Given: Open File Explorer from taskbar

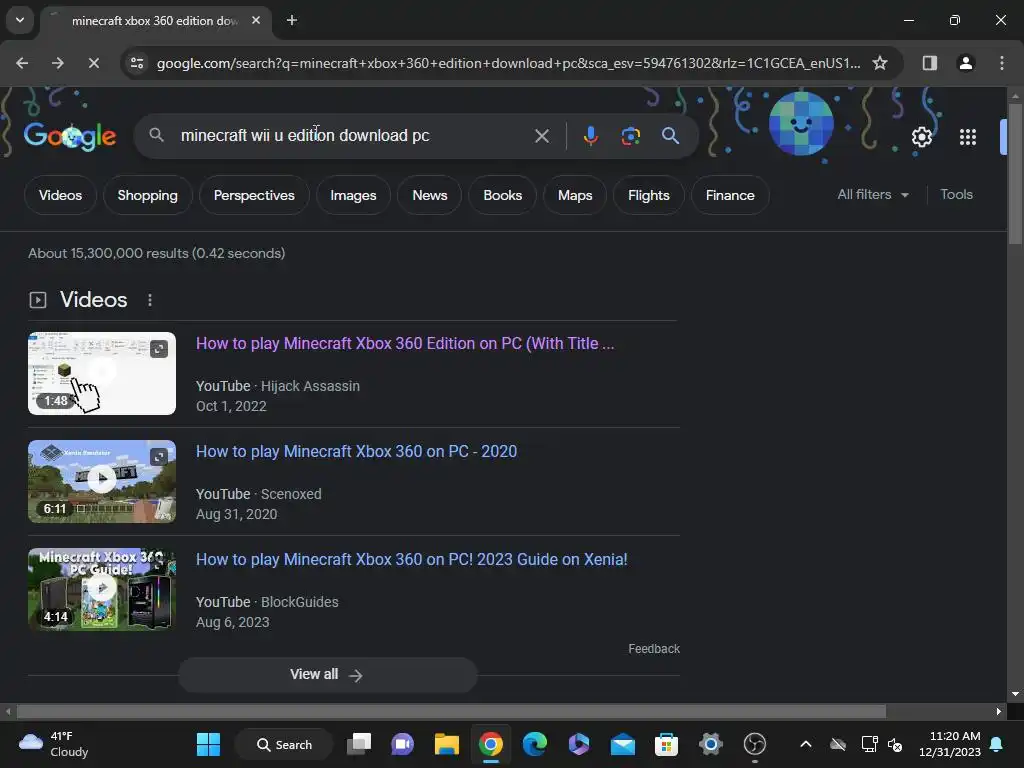Looking at the screenshot, I should click(x=447, y=744).
